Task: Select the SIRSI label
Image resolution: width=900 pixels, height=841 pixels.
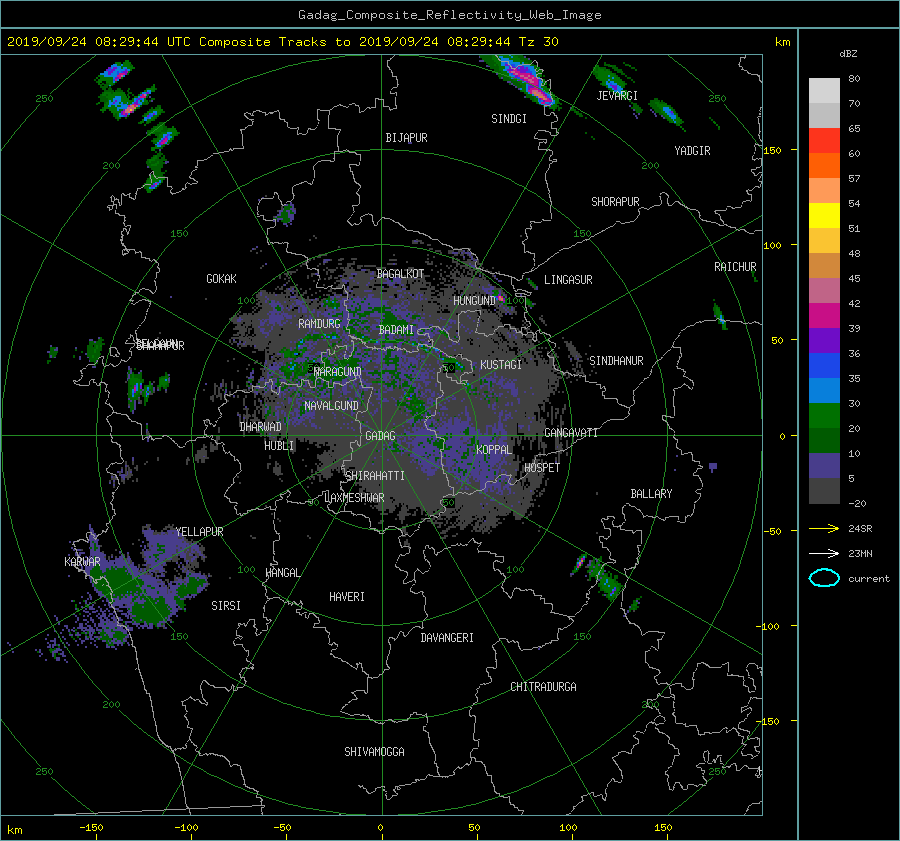Action: [x=226, y=606]
